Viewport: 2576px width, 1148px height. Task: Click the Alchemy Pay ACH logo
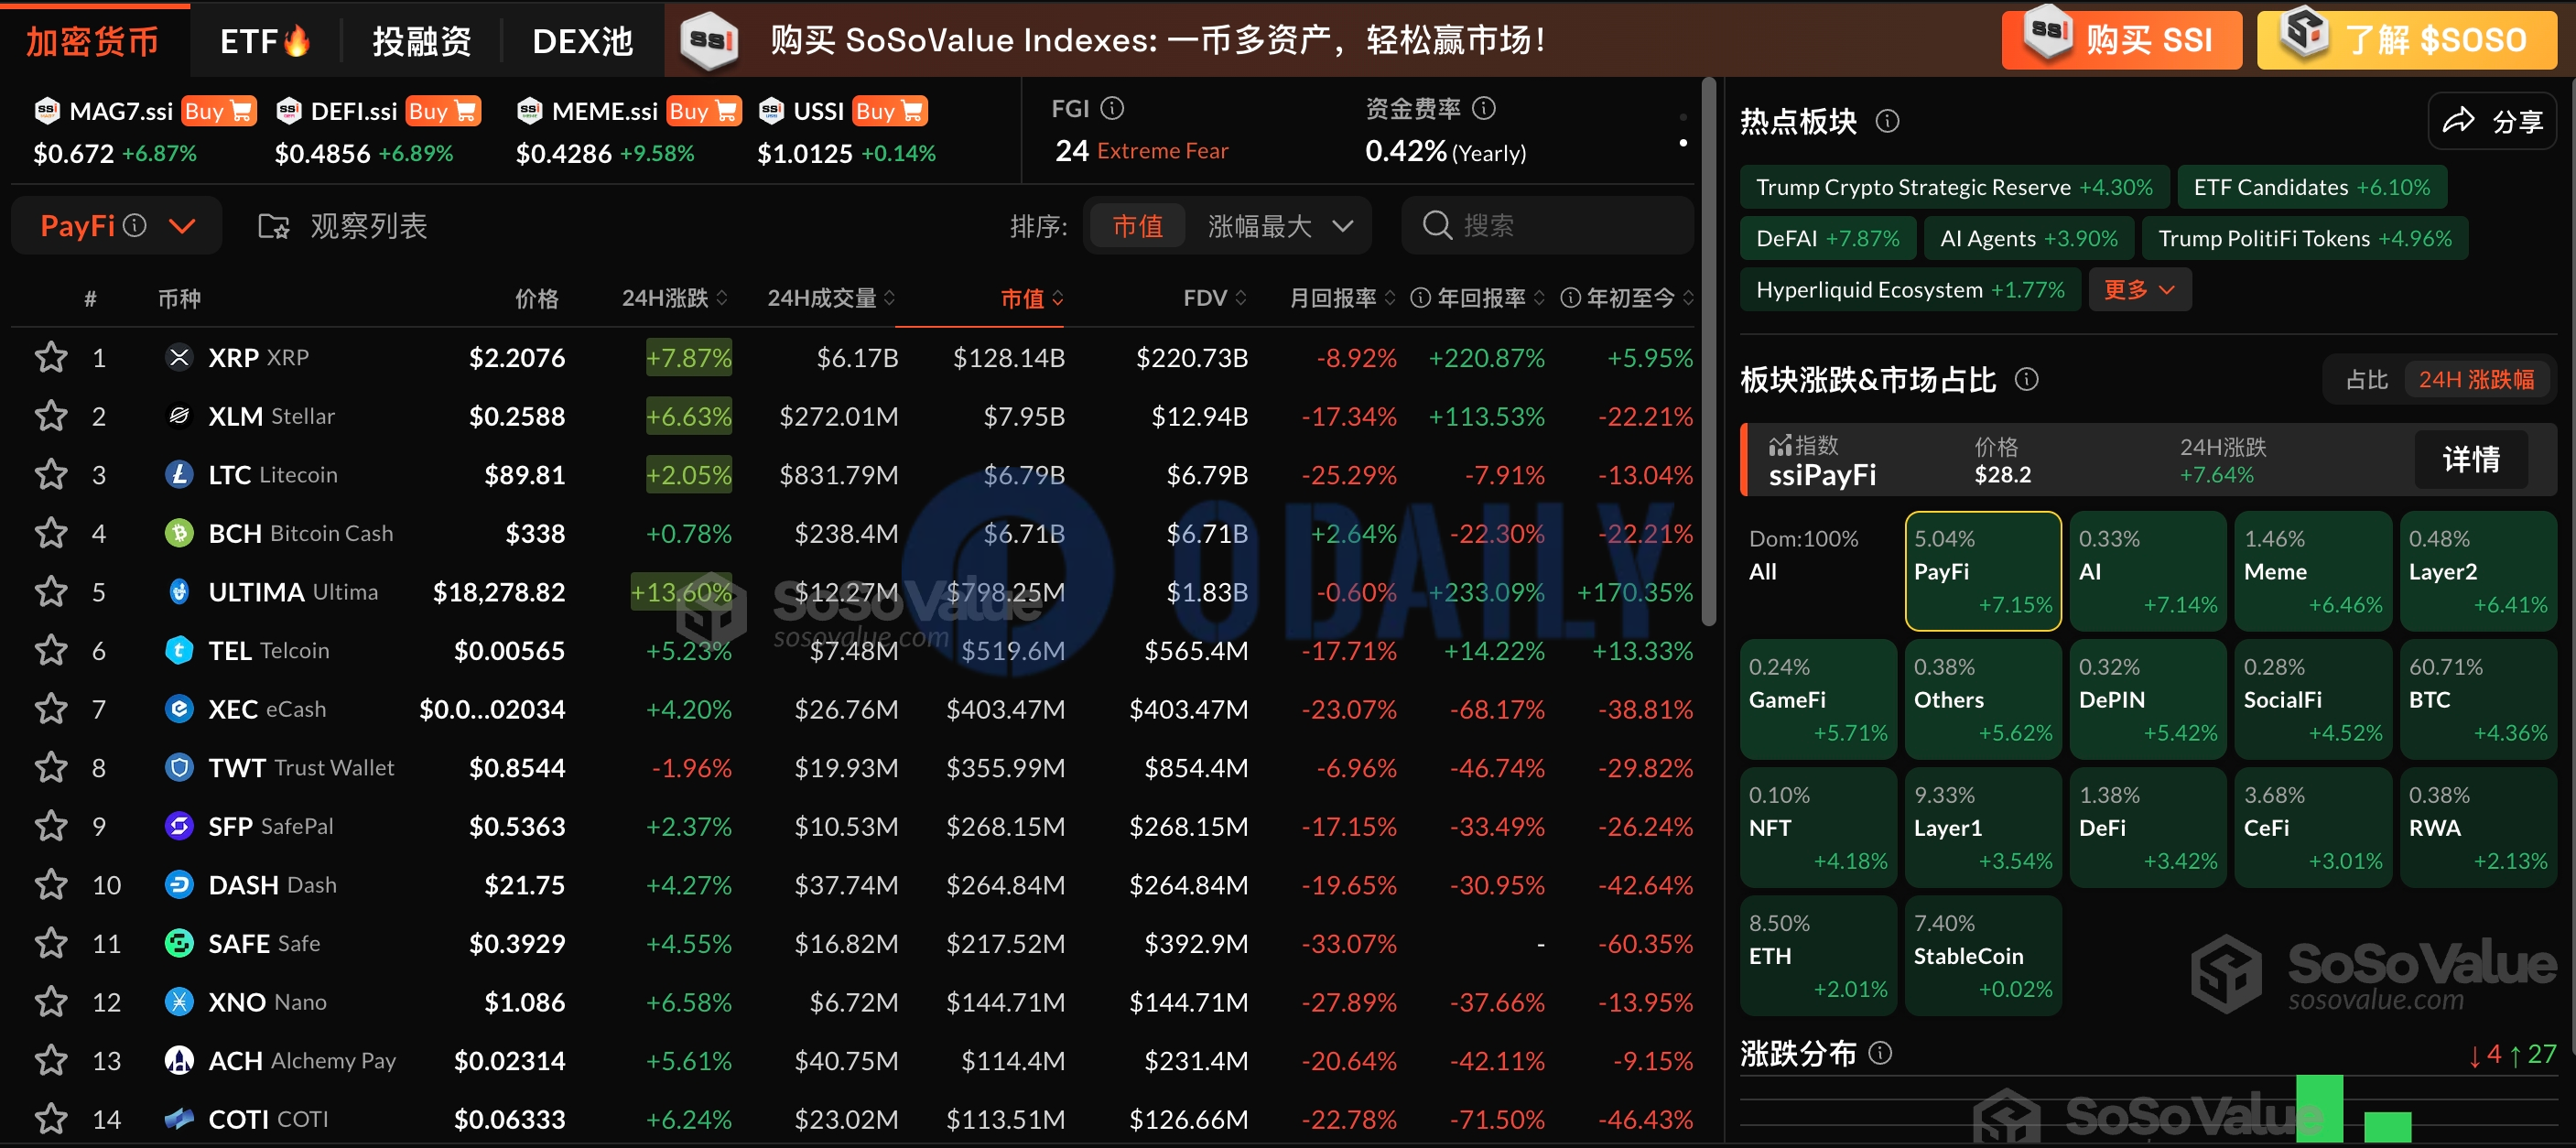click(x=179, y=1060)
